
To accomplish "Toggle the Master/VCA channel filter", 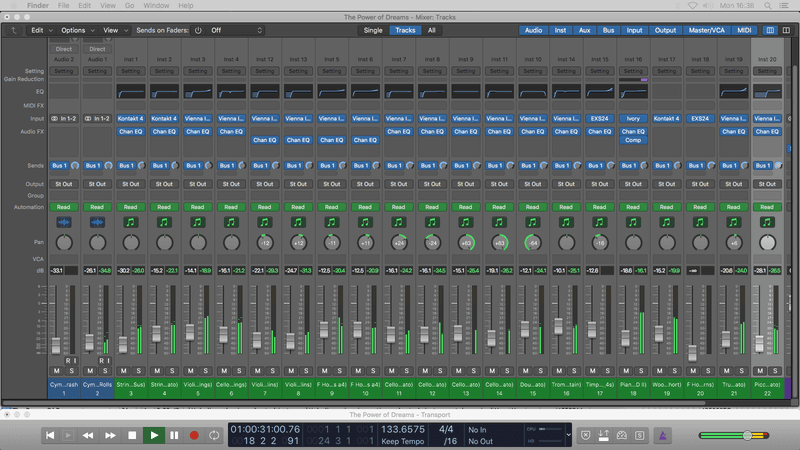I will (x=707, y=30).
